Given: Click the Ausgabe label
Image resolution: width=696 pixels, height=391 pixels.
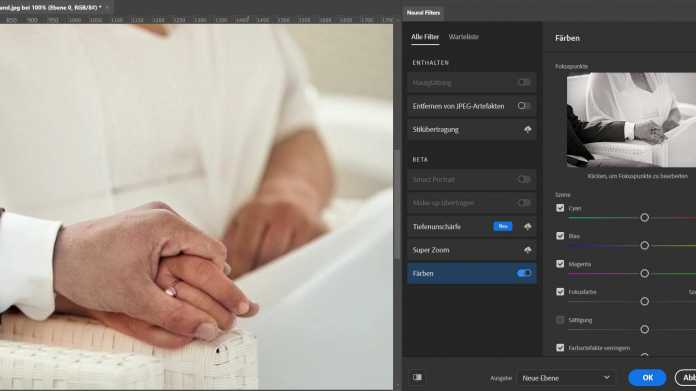Looking at the screenshot, I should 501,379.
